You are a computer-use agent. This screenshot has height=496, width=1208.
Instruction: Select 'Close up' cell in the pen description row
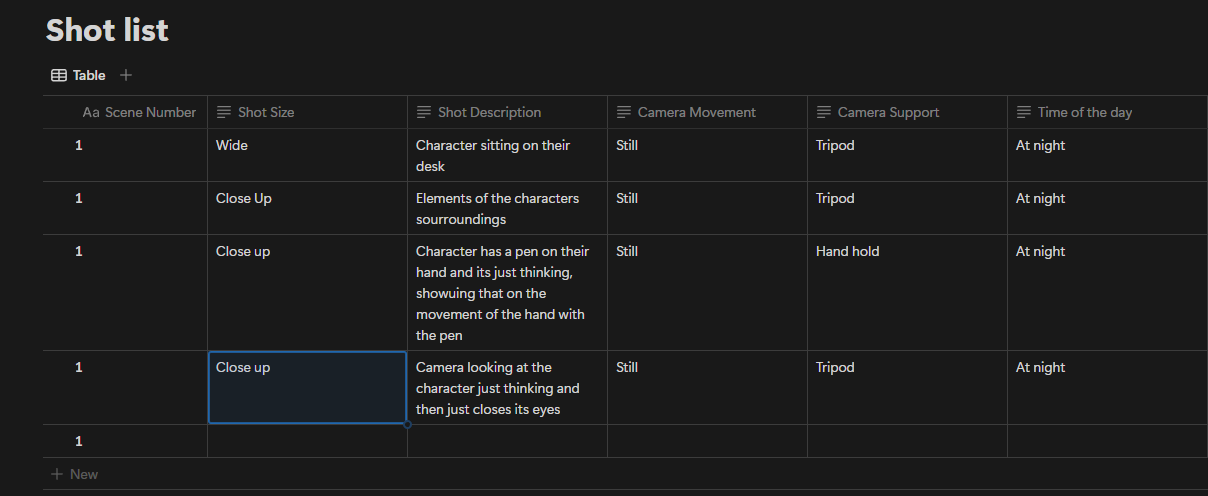pos(307,292)
